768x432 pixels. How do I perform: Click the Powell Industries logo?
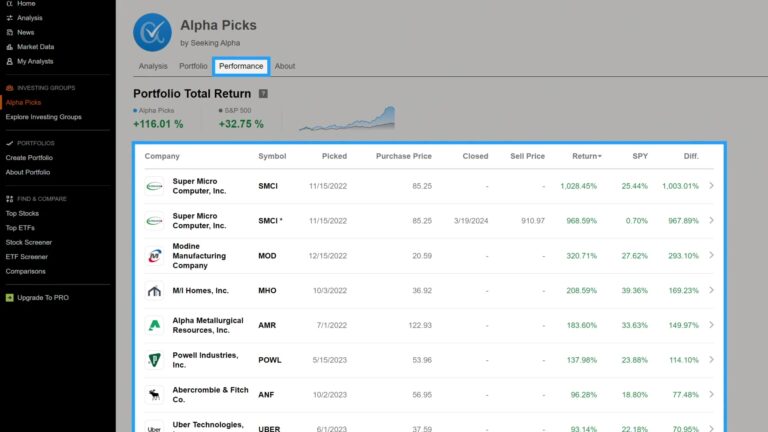click(x=154, y=360)
